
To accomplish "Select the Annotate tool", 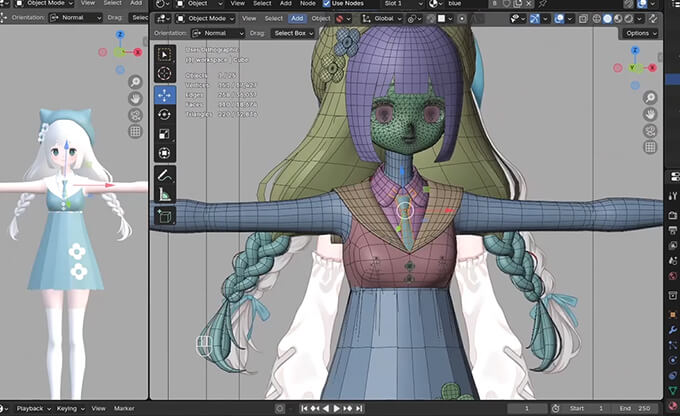I will pyautogui.click(x=164, y=175).
